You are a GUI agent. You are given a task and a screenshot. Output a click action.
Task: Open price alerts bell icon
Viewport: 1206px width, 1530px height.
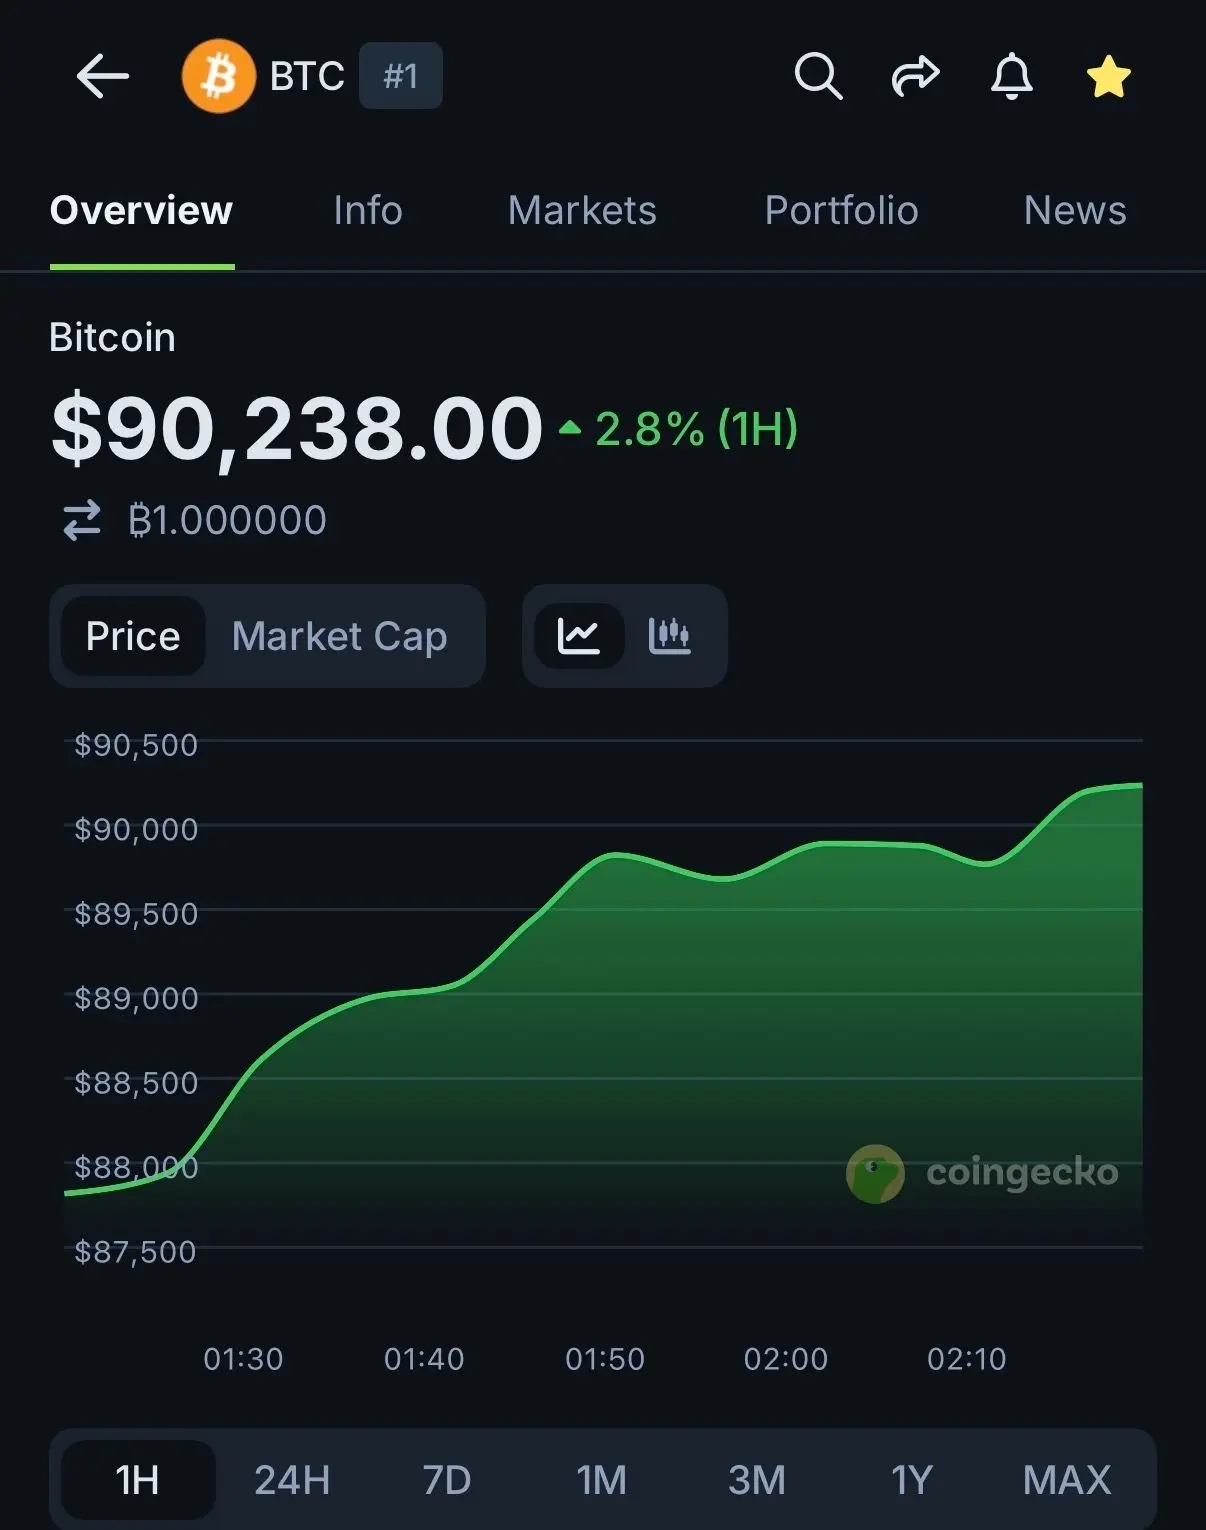click(x=1011, y=76)
